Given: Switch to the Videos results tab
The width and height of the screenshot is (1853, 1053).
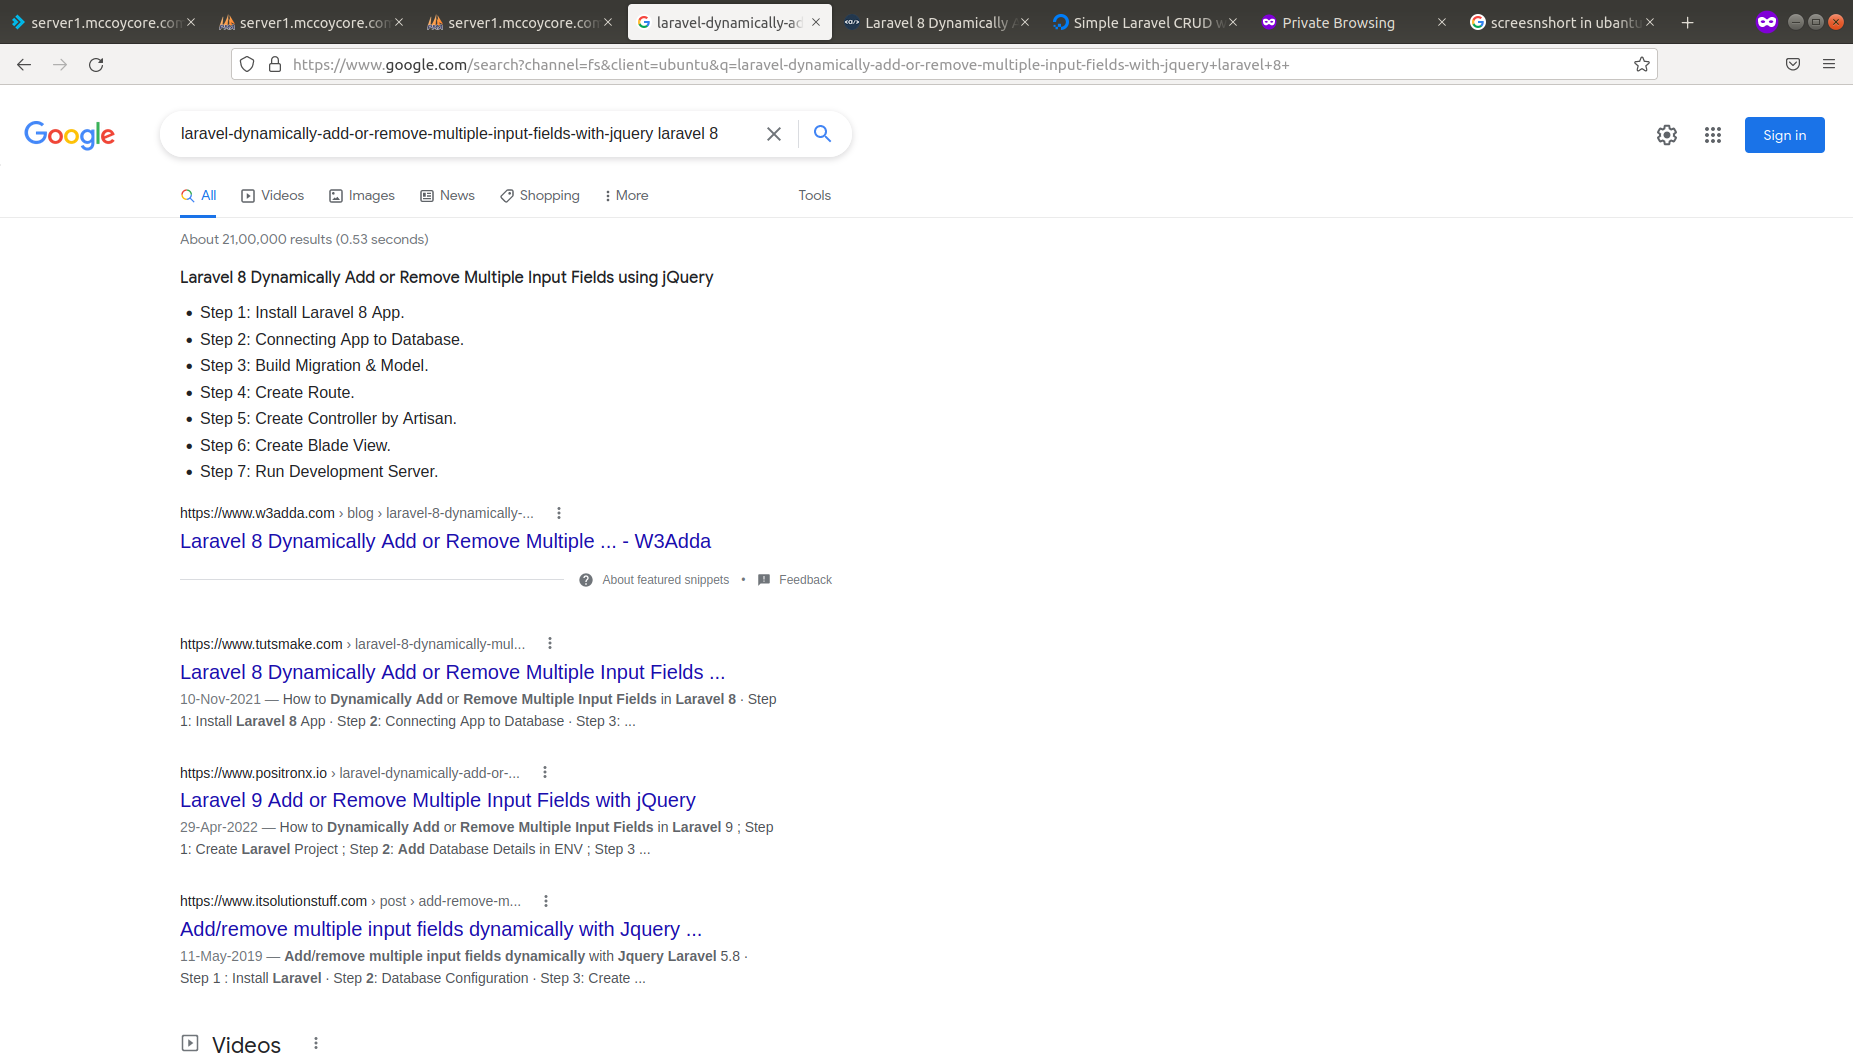Looking at the screenshot, I should [272, 196].
